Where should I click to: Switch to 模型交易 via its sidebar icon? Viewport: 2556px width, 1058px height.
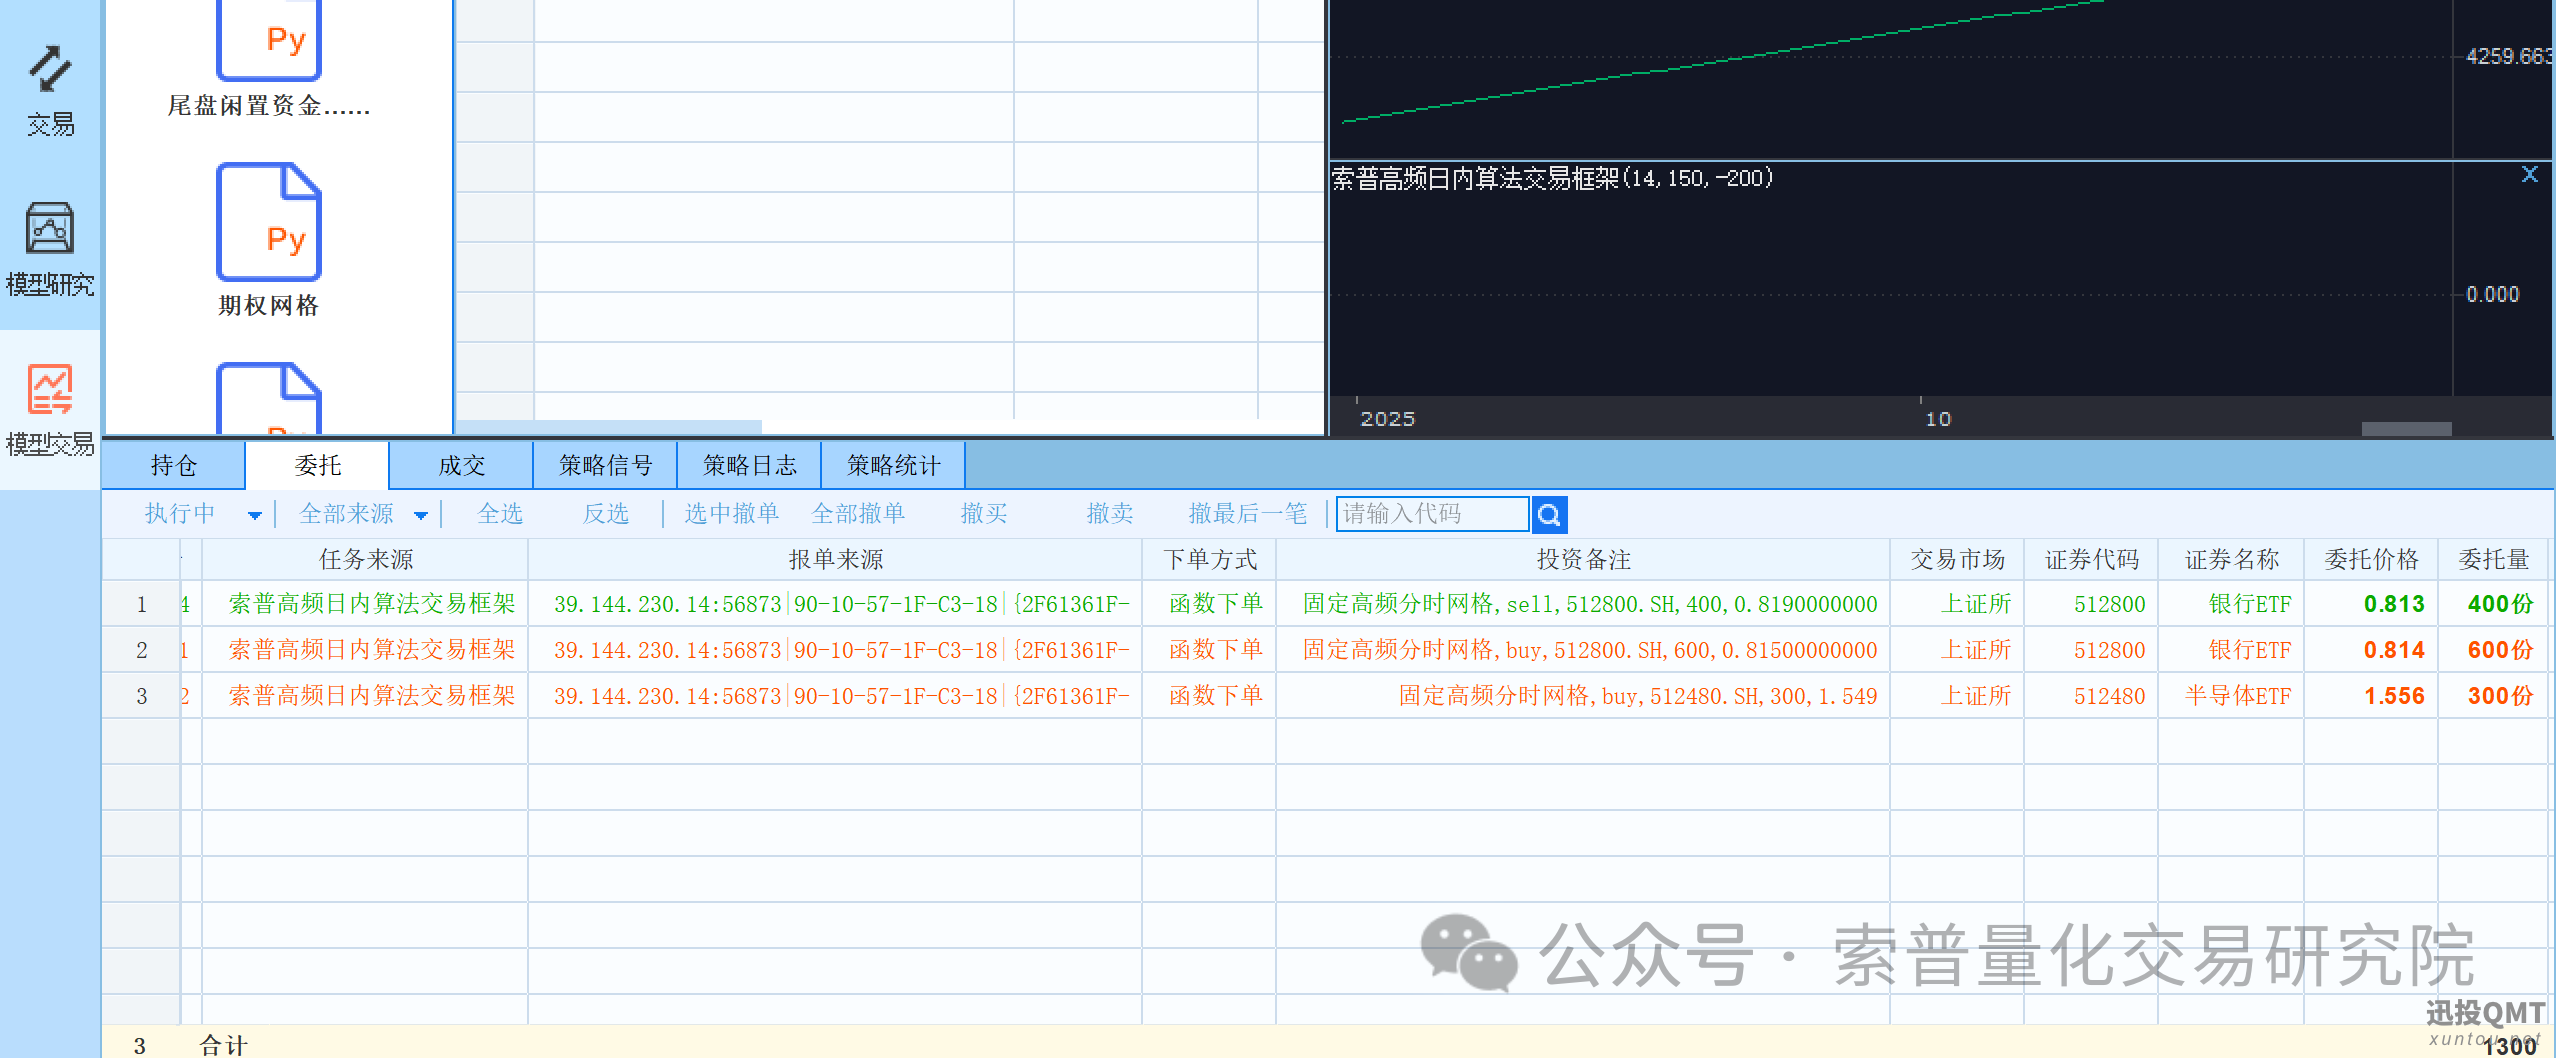[50, 410]
